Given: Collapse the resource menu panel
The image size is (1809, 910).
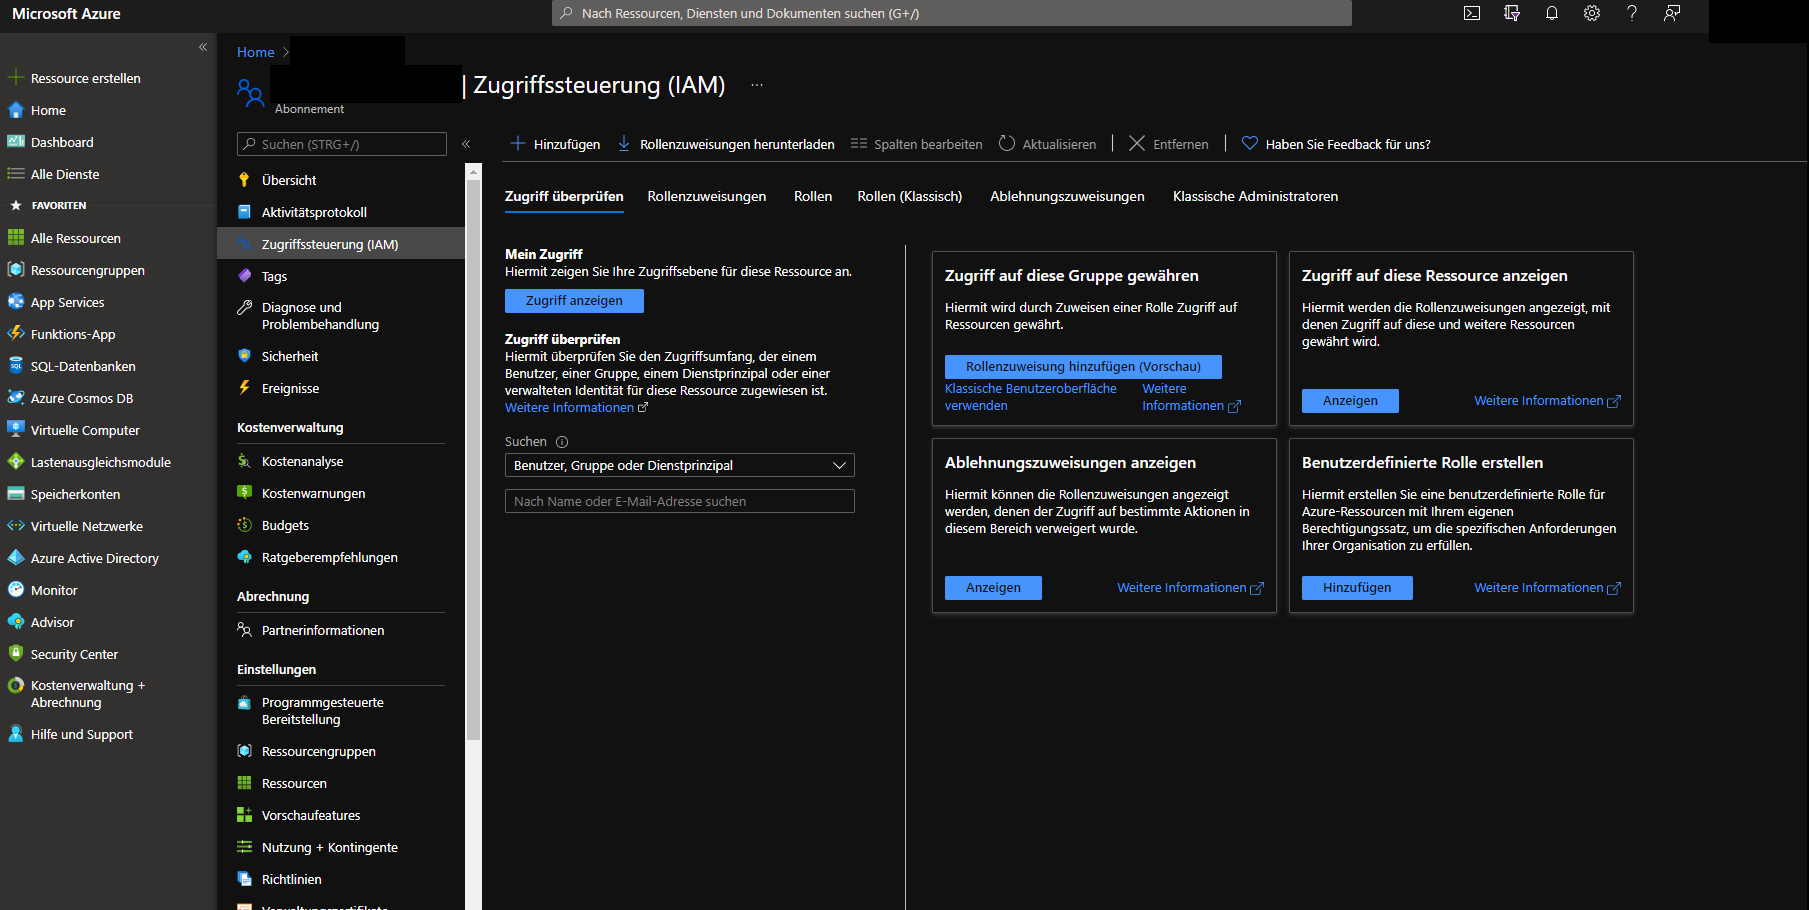Looking at the screenshot, I should pyautogui.click(x=466, y=144).
